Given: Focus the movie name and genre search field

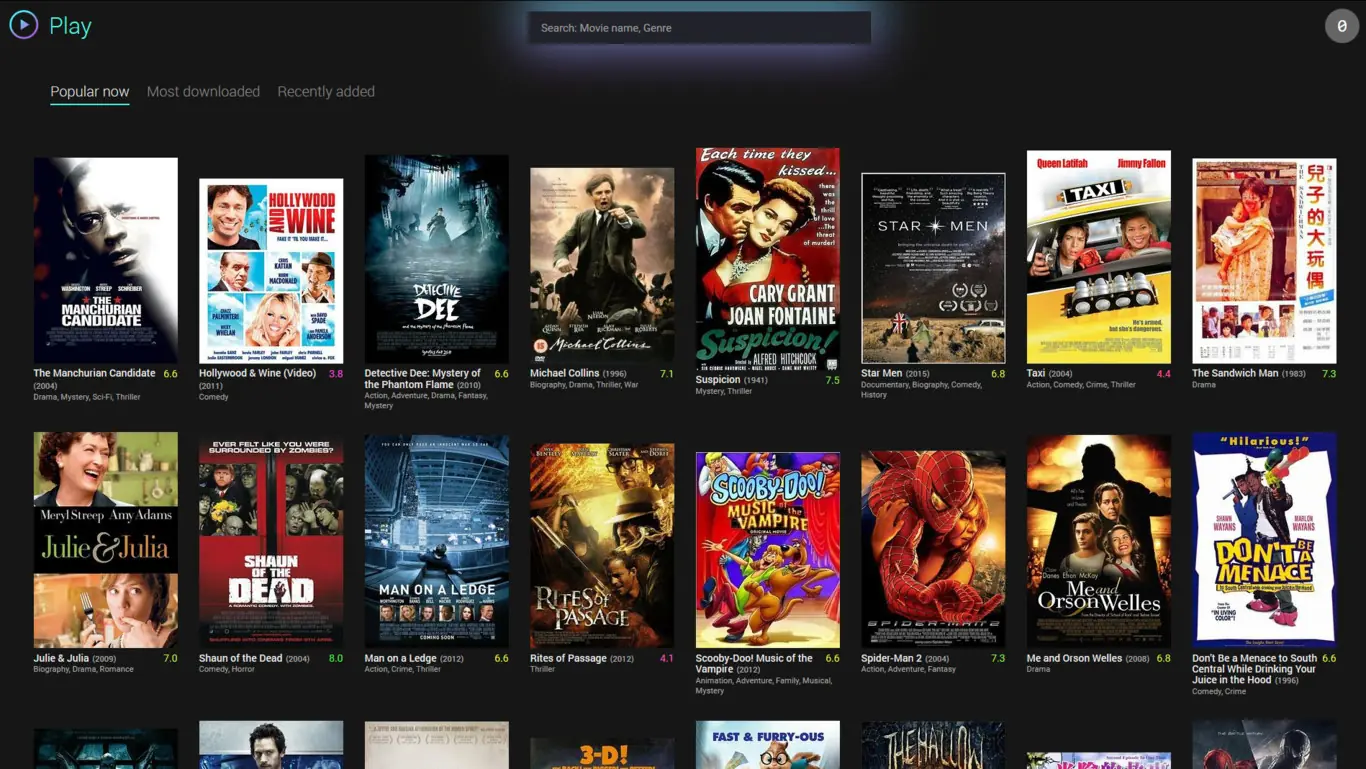Looking at the screenshot, I should (x=700, y=28).
